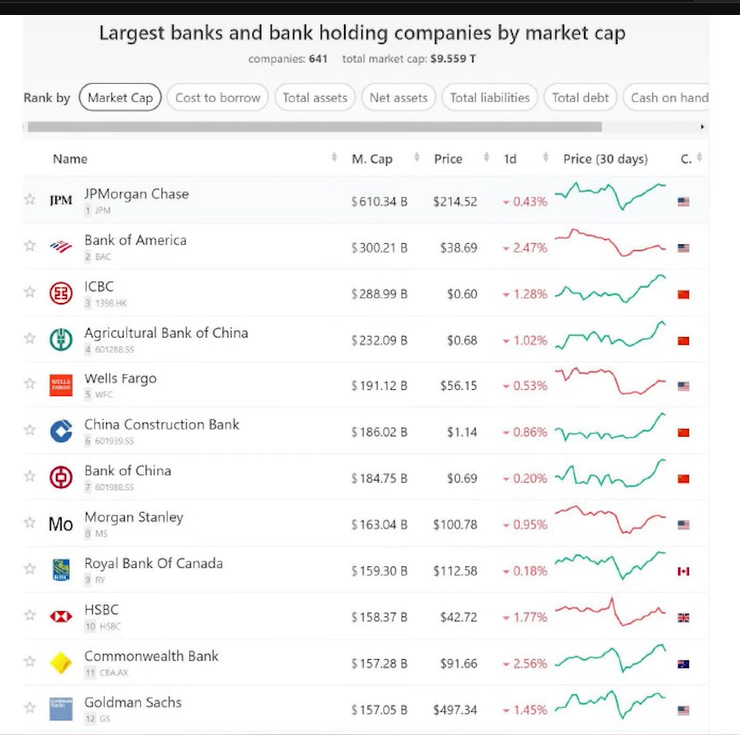Screen dimensions: 740x754
Task: Click the $497.34 price value
Action: 455,710
